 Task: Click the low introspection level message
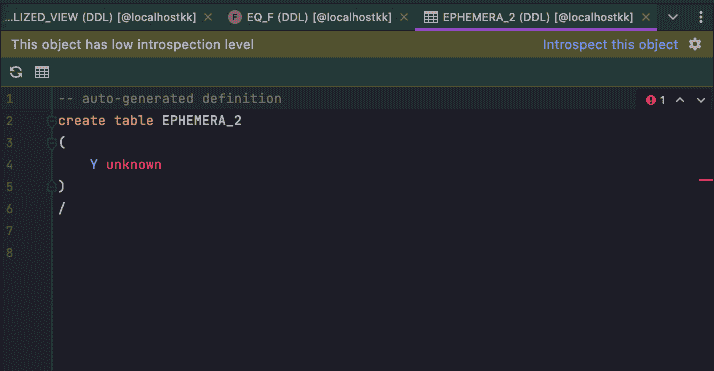[133, 45]
